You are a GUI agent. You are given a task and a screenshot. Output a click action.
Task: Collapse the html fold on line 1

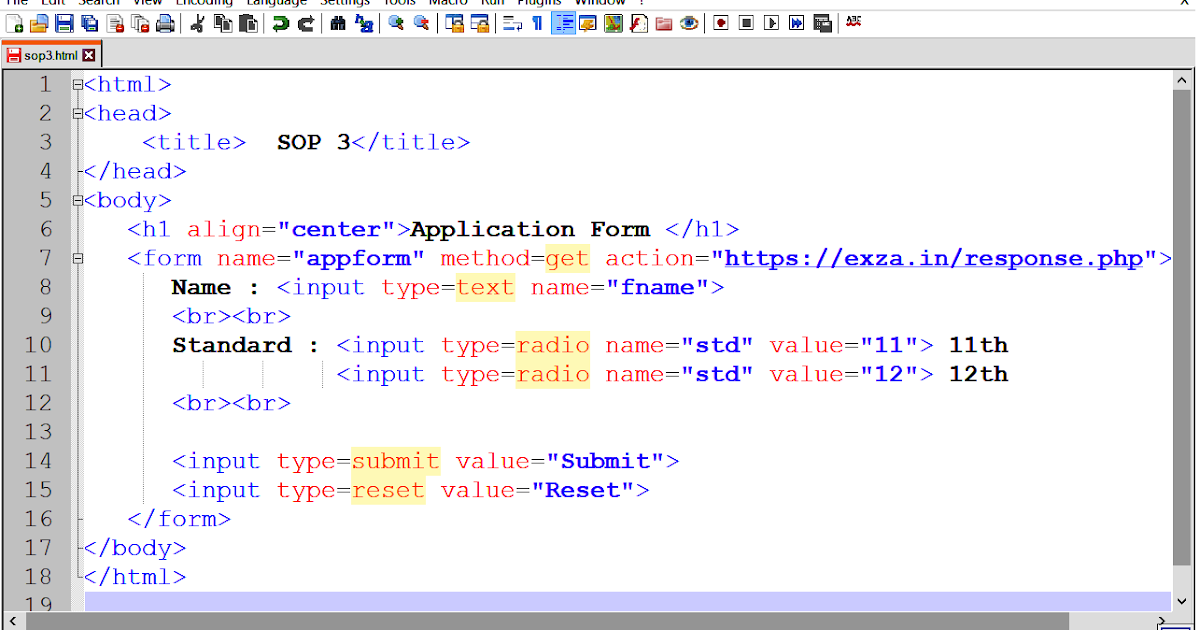[x=76, y=84]
